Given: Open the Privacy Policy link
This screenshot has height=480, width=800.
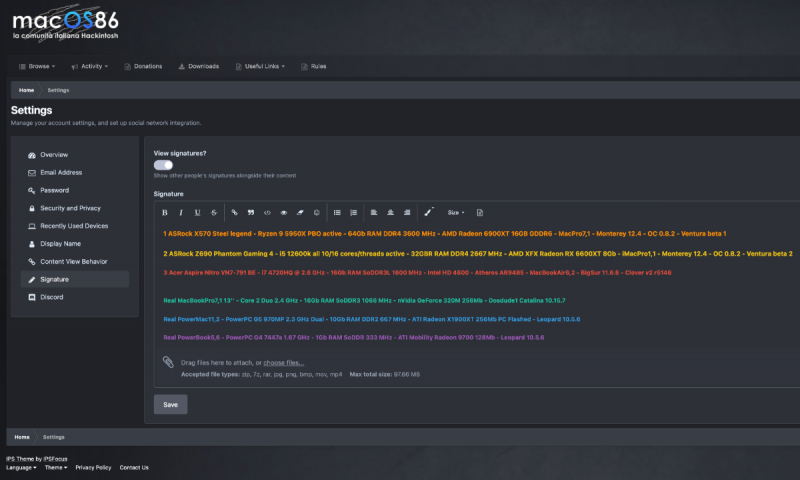Looking at the screenshot, I should pos(93,468).
